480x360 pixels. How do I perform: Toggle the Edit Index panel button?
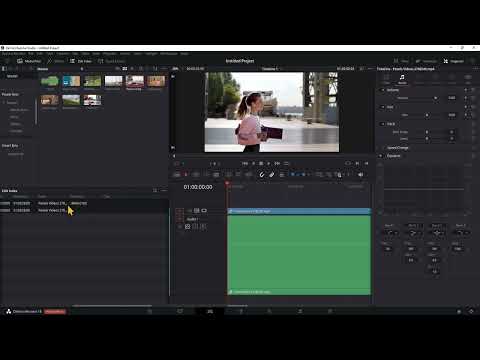81,61
